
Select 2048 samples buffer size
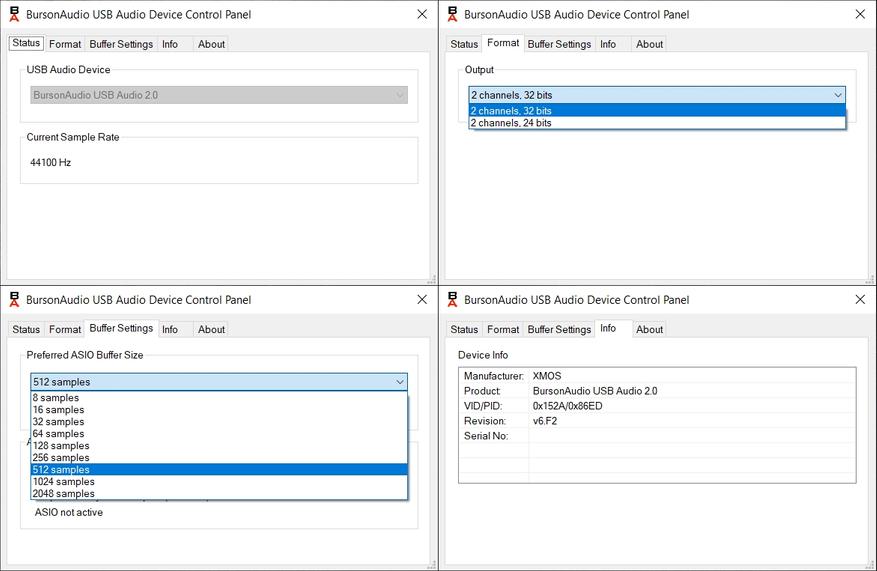219,494
